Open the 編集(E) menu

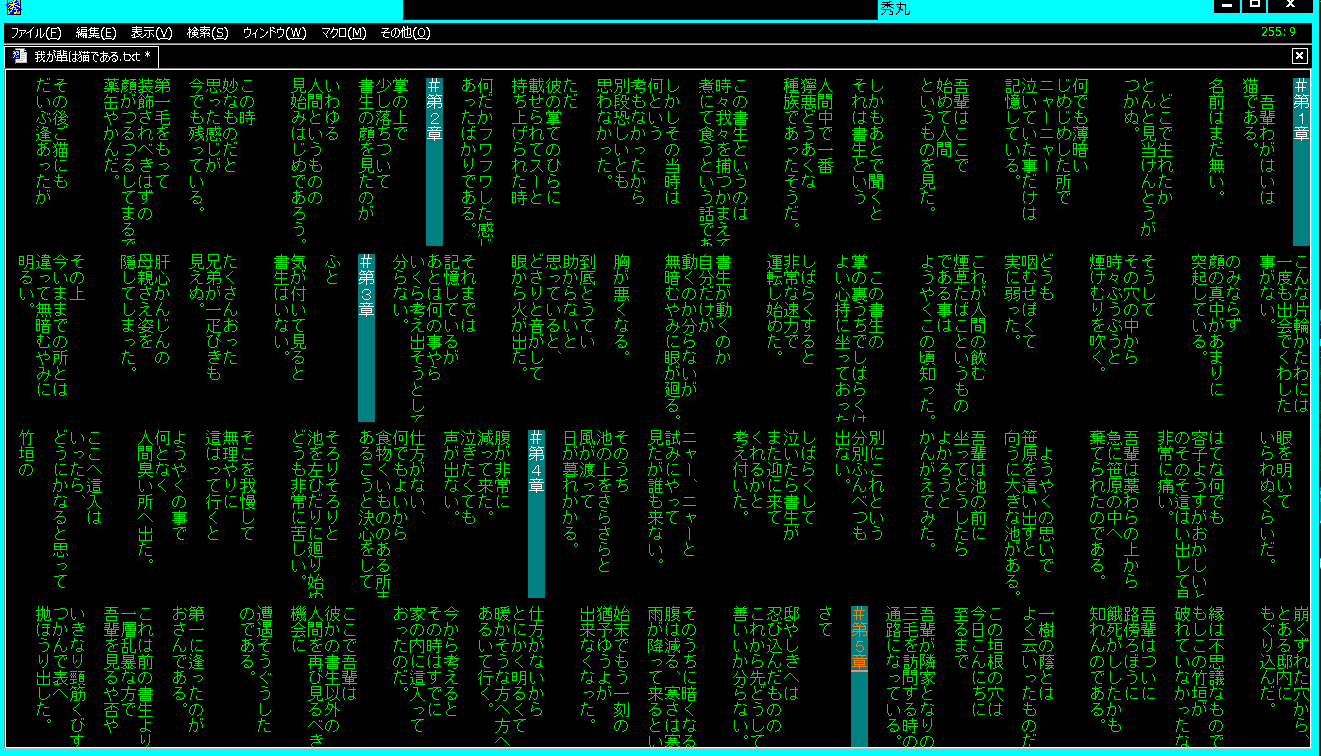[95, 33]
